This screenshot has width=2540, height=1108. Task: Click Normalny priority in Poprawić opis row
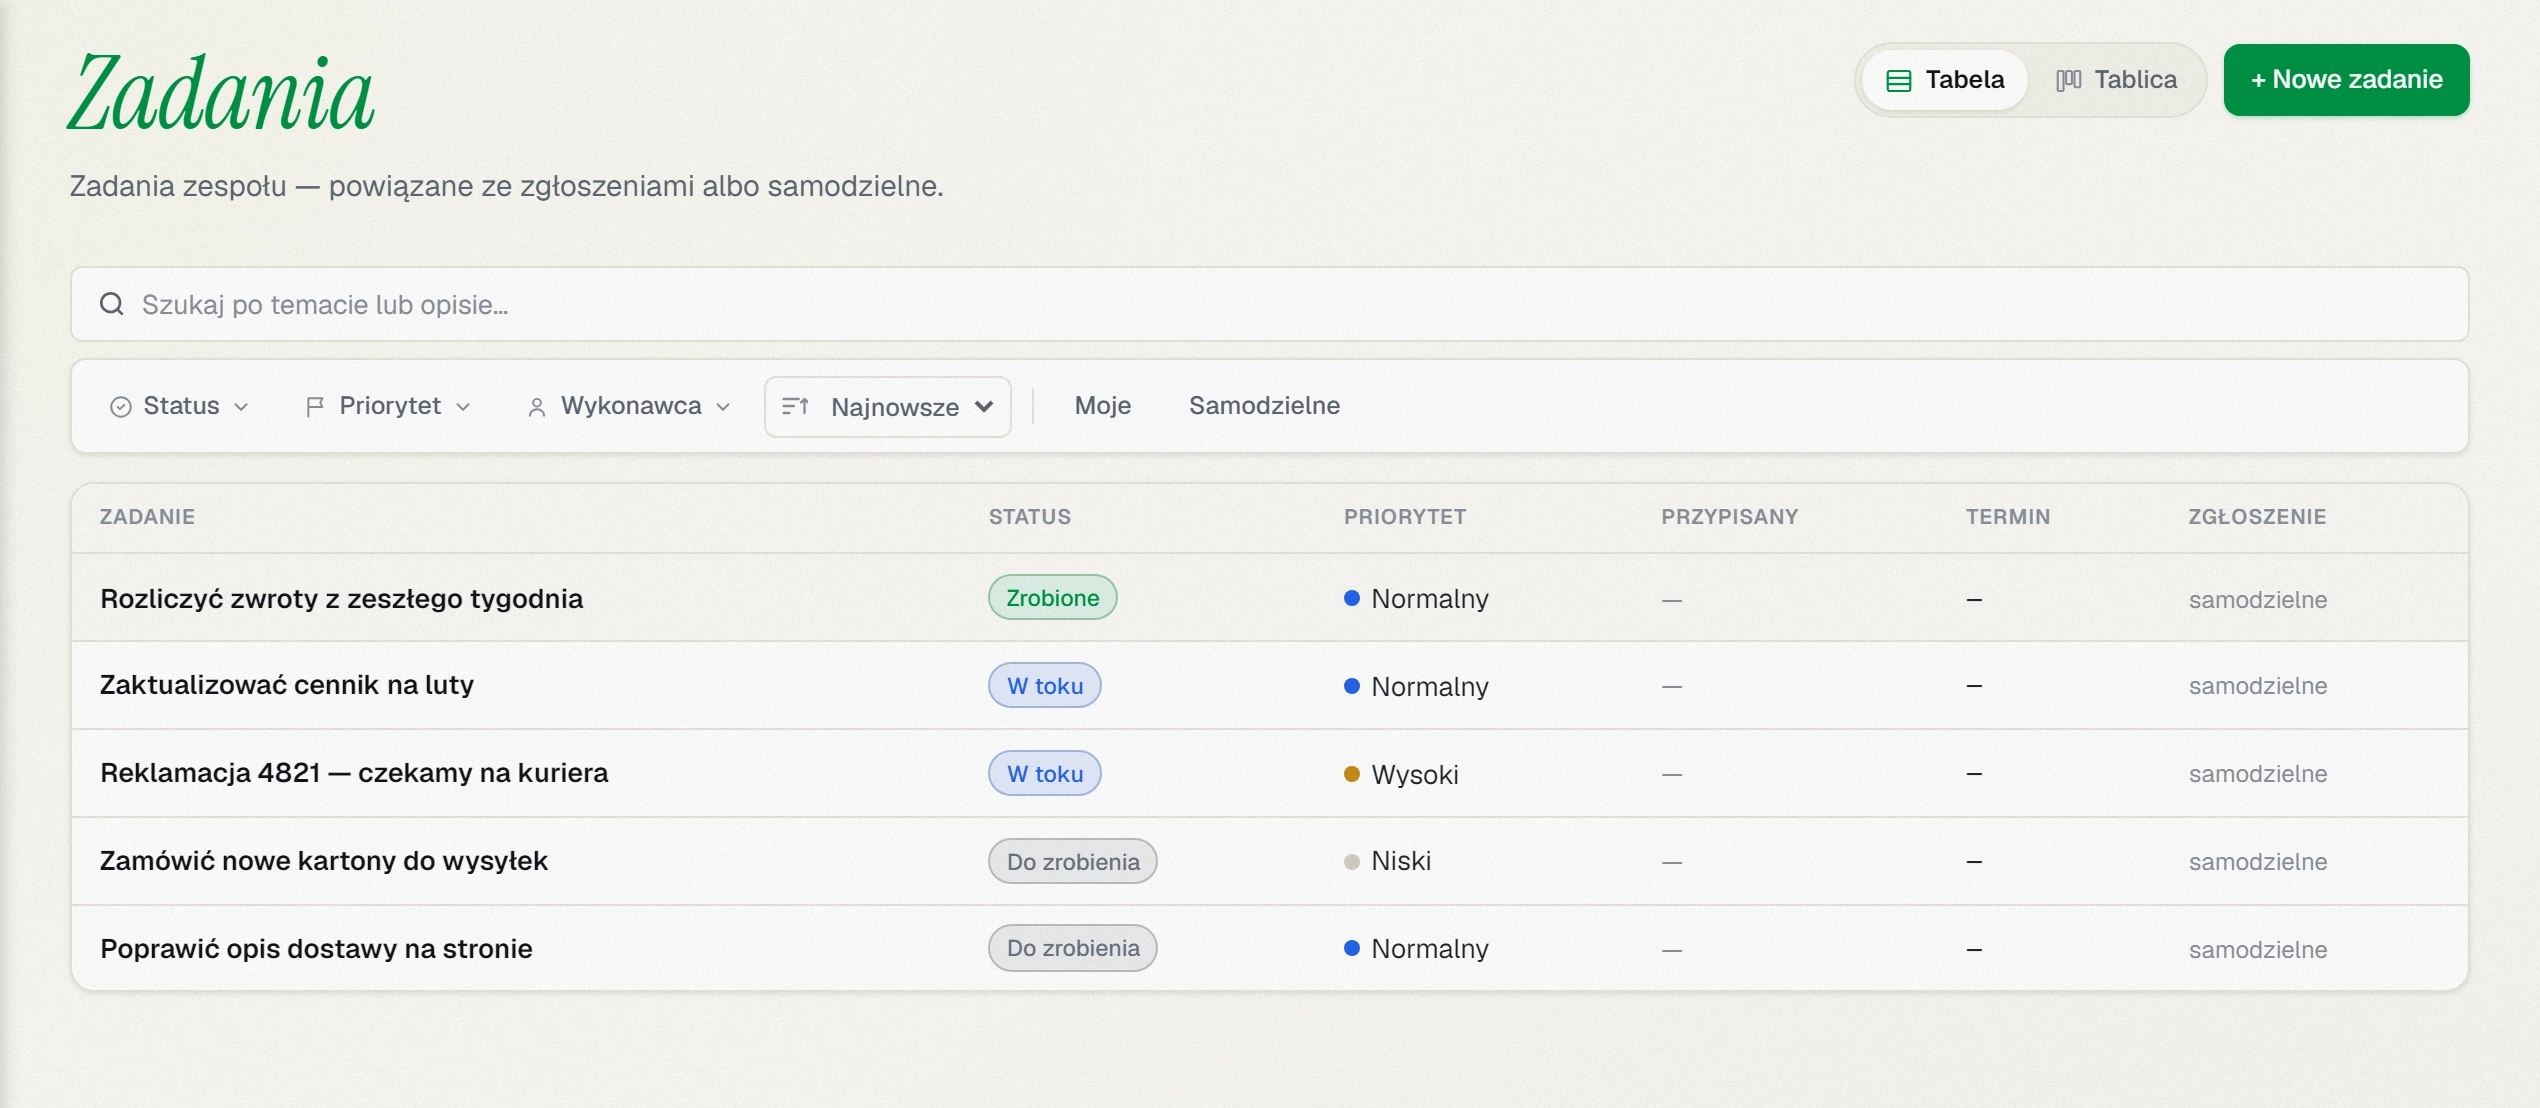pos(1429,948)
